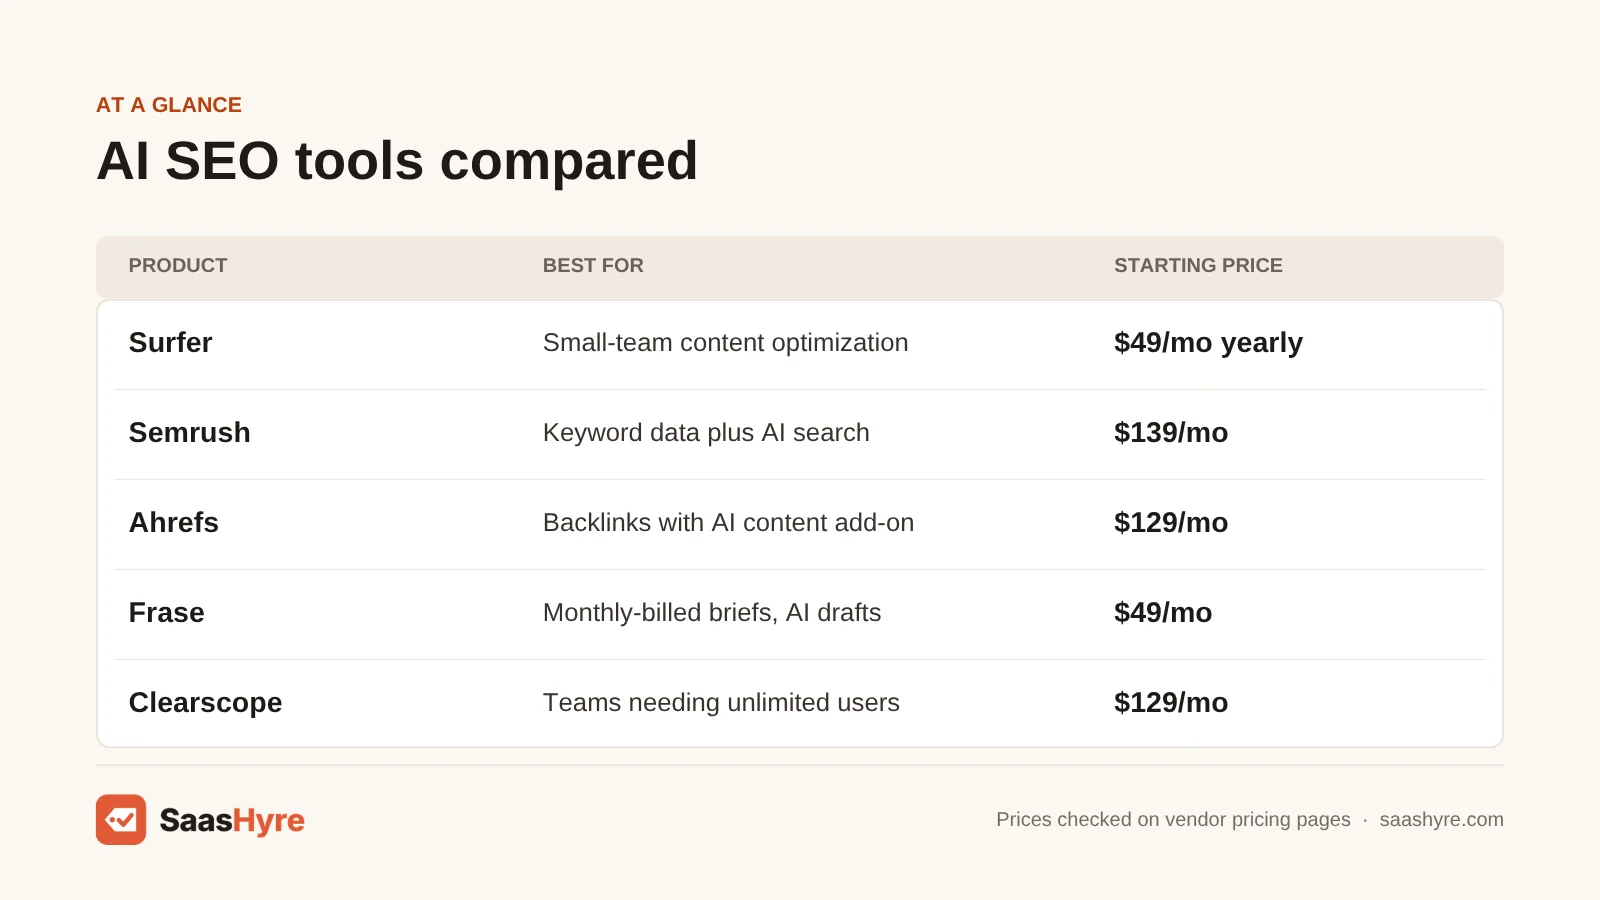Viewport: 1600px width, 900px height.
Task: Click 'Backlinks with AI content add-on' cell
Action: point(728,523)
